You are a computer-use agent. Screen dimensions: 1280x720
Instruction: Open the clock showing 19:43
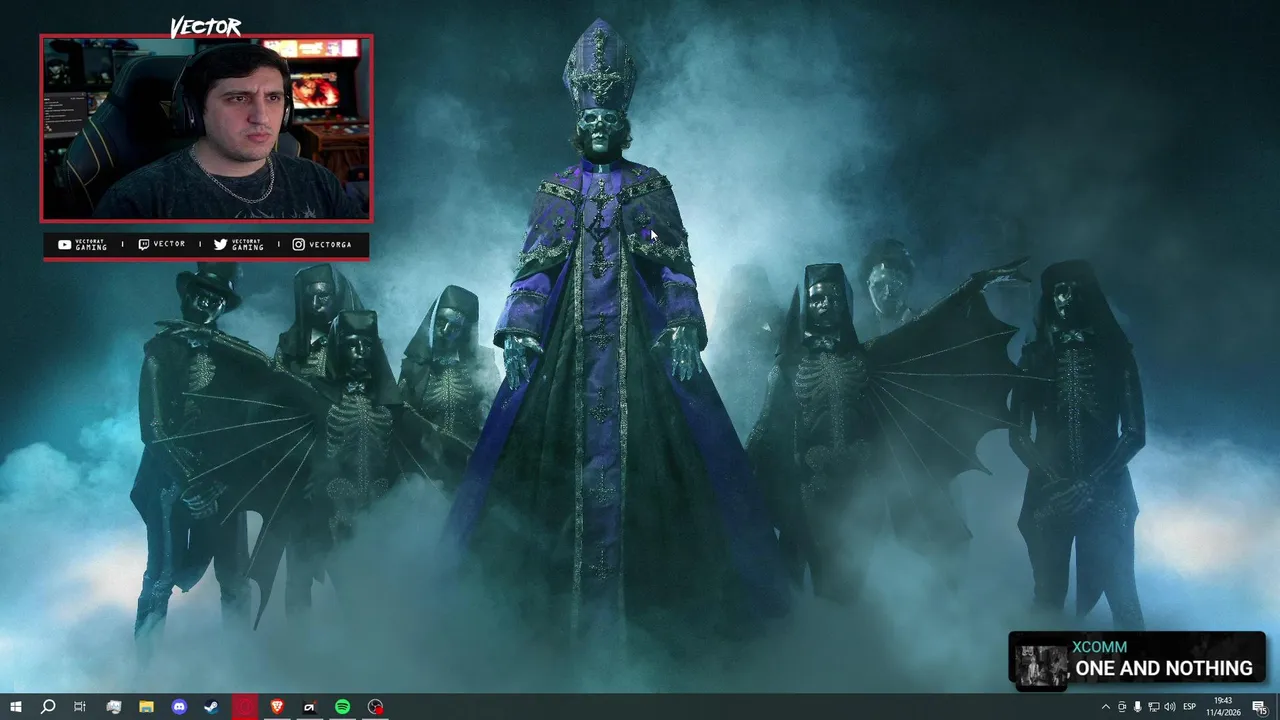click(x=1222, y=707)
